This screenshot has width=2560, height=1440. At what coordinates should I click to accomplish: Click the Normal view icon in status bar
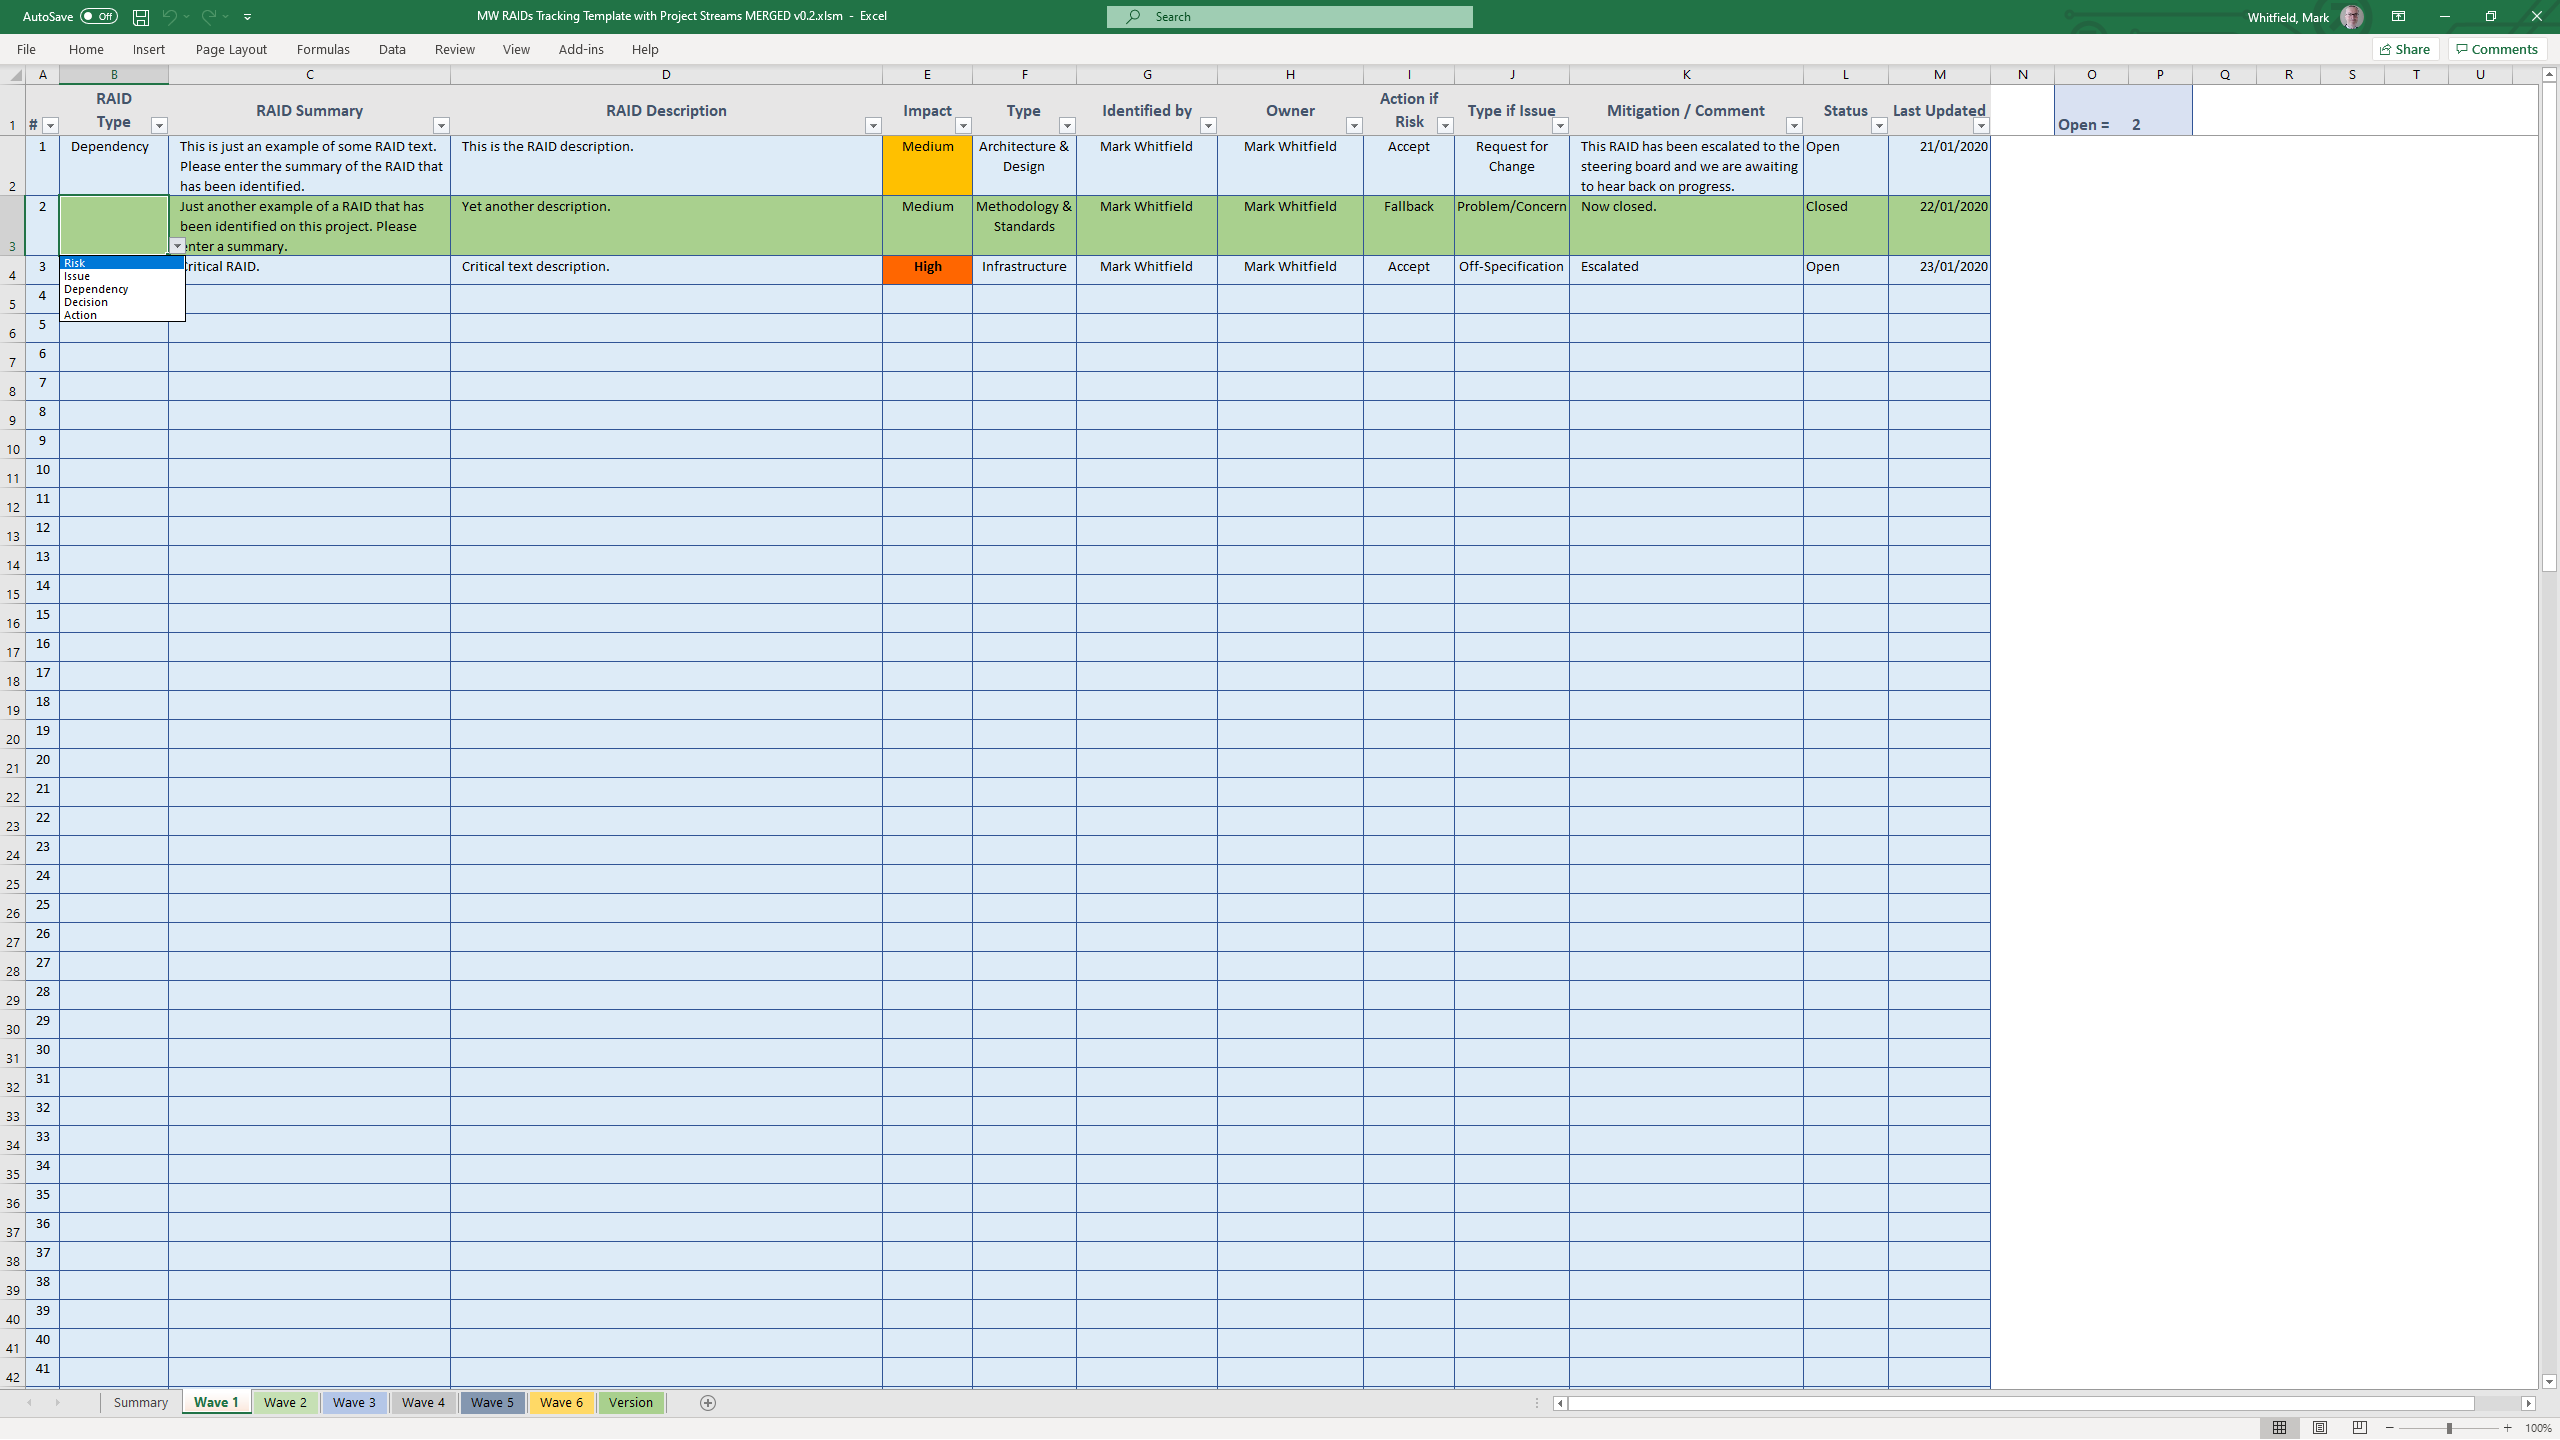coord(2279,1428)
